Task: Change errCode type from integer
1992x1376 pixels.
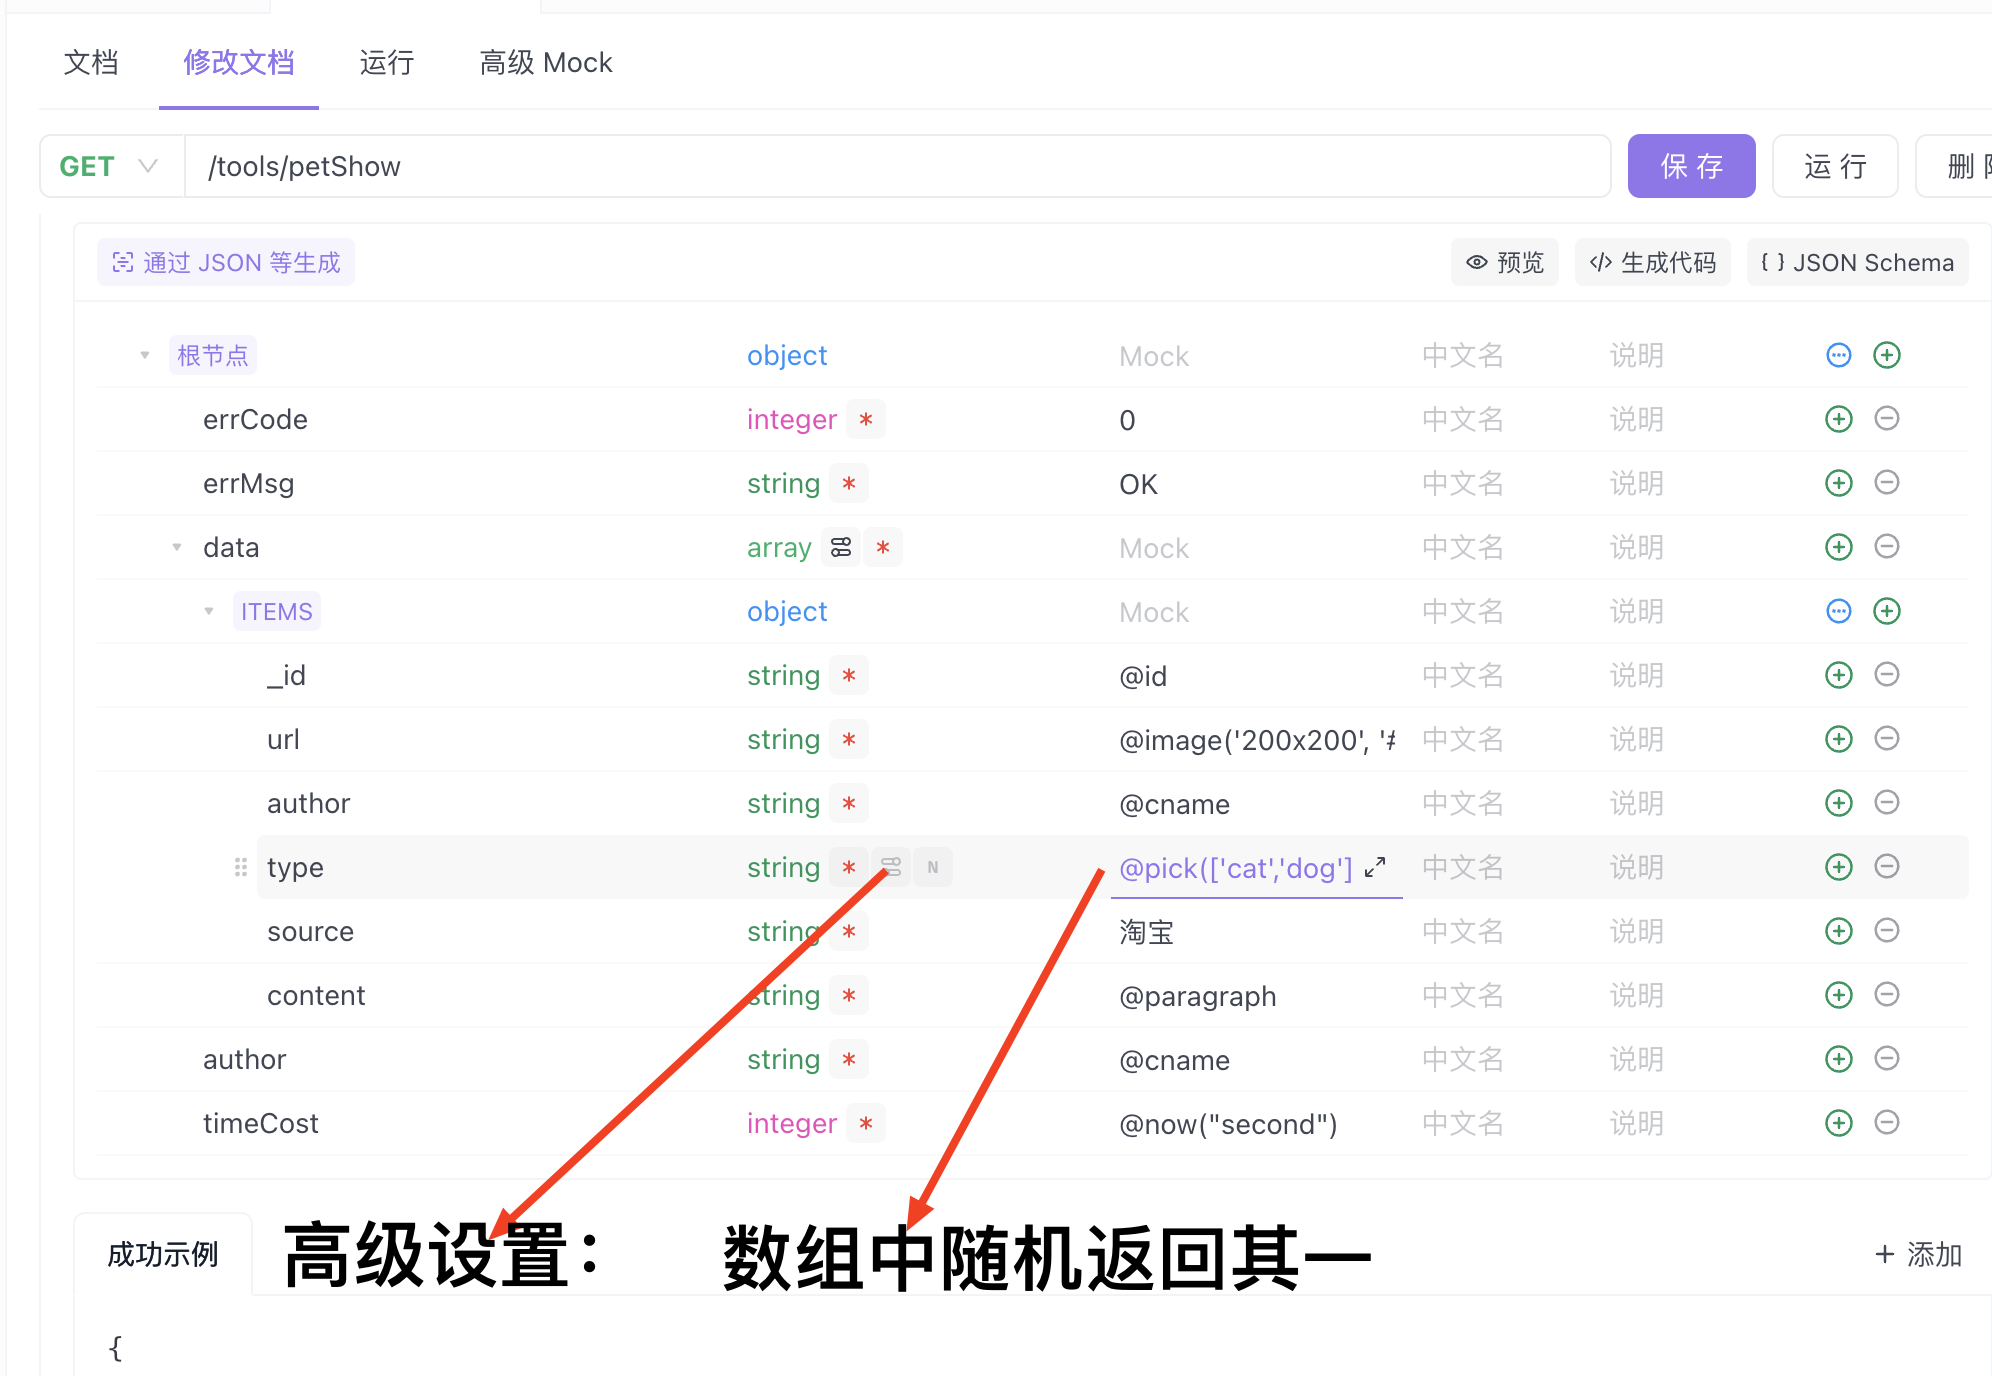Action: tap(791, 419)
